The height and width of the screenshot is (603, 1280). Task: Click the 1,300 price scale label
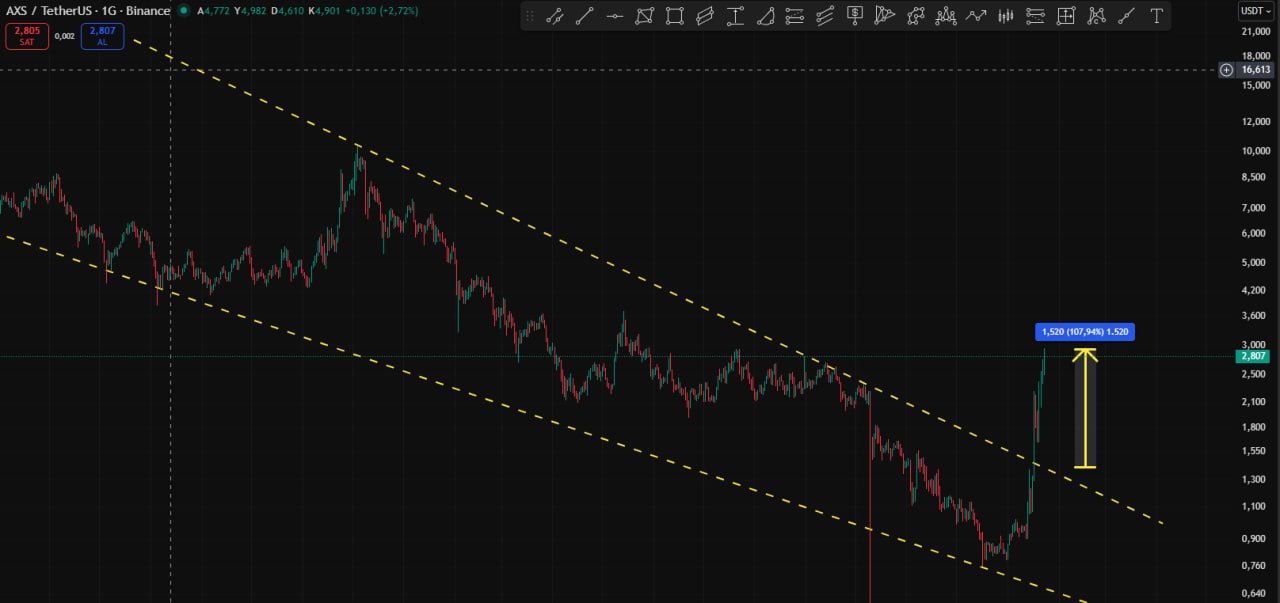(x=1255, y=479)
